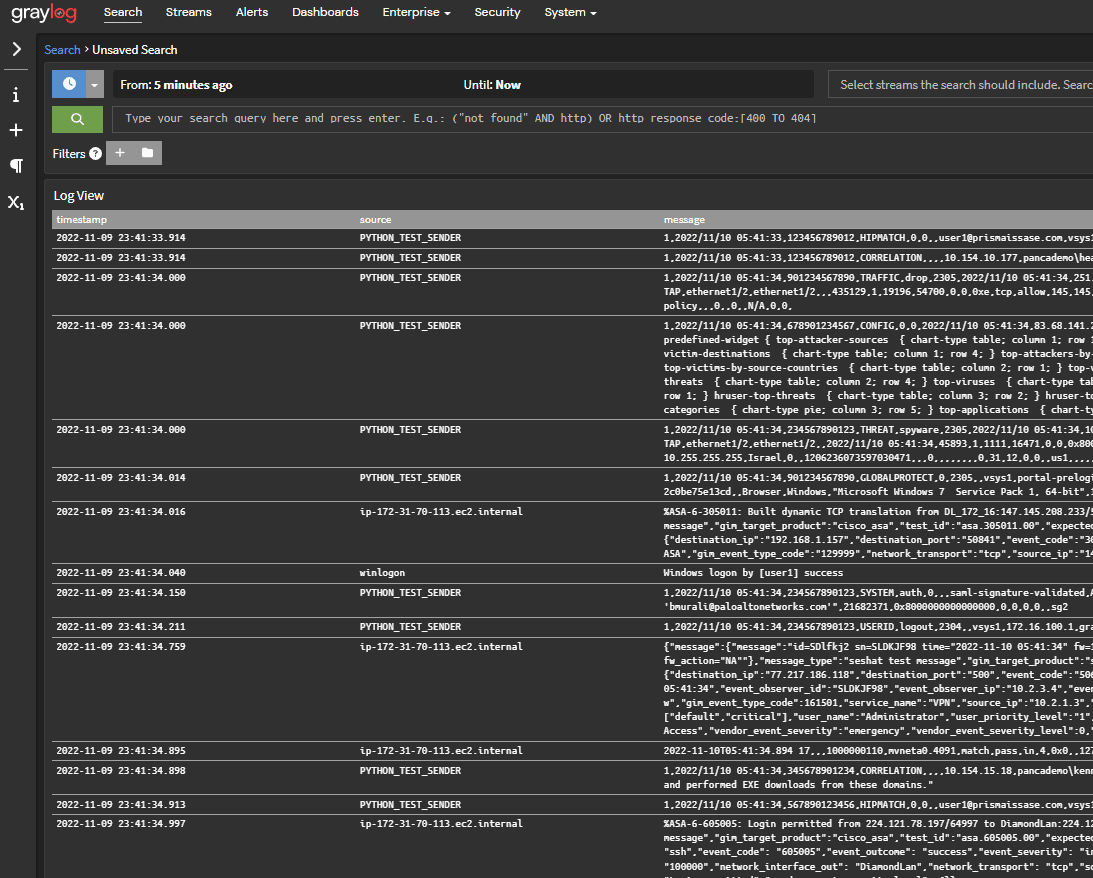Go to the Streams page
Viewport: 1093px width, 878px height.
188,12
